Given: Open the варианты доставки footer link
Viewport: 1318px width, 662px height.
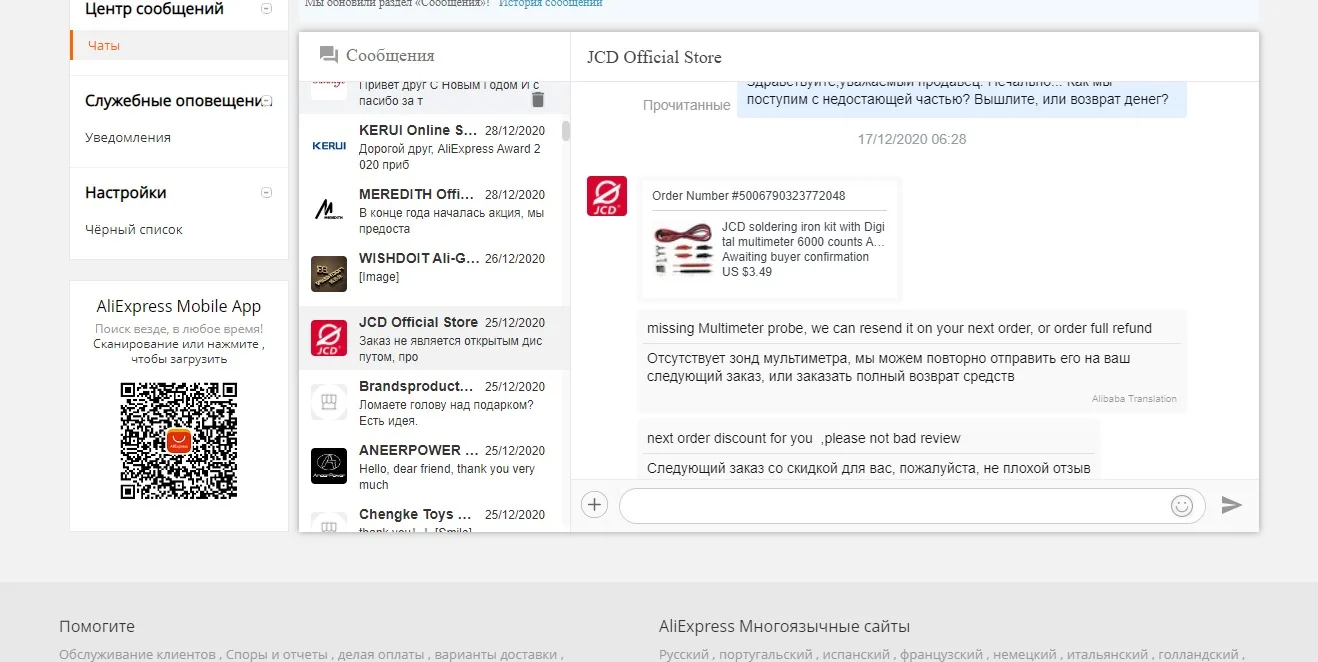Looking at the screenshot, I should (x=498, y=654).
